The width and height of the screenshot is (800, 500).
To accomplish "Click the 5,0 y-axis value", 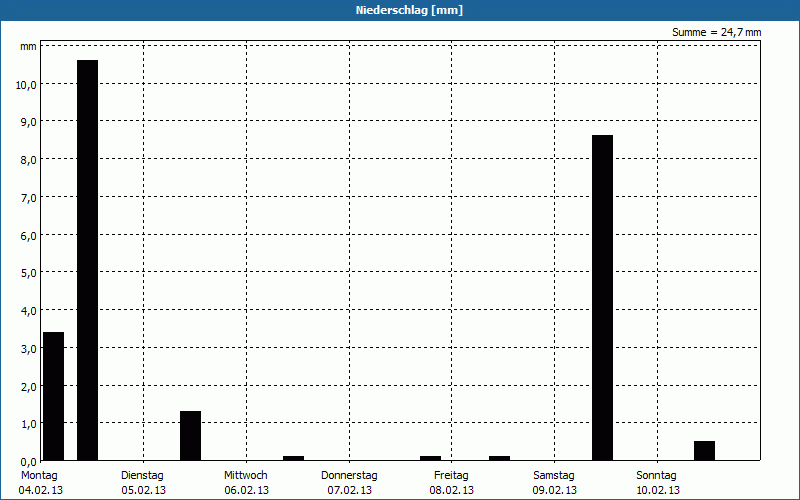I will pyautogui.click(x=29, y=273).
